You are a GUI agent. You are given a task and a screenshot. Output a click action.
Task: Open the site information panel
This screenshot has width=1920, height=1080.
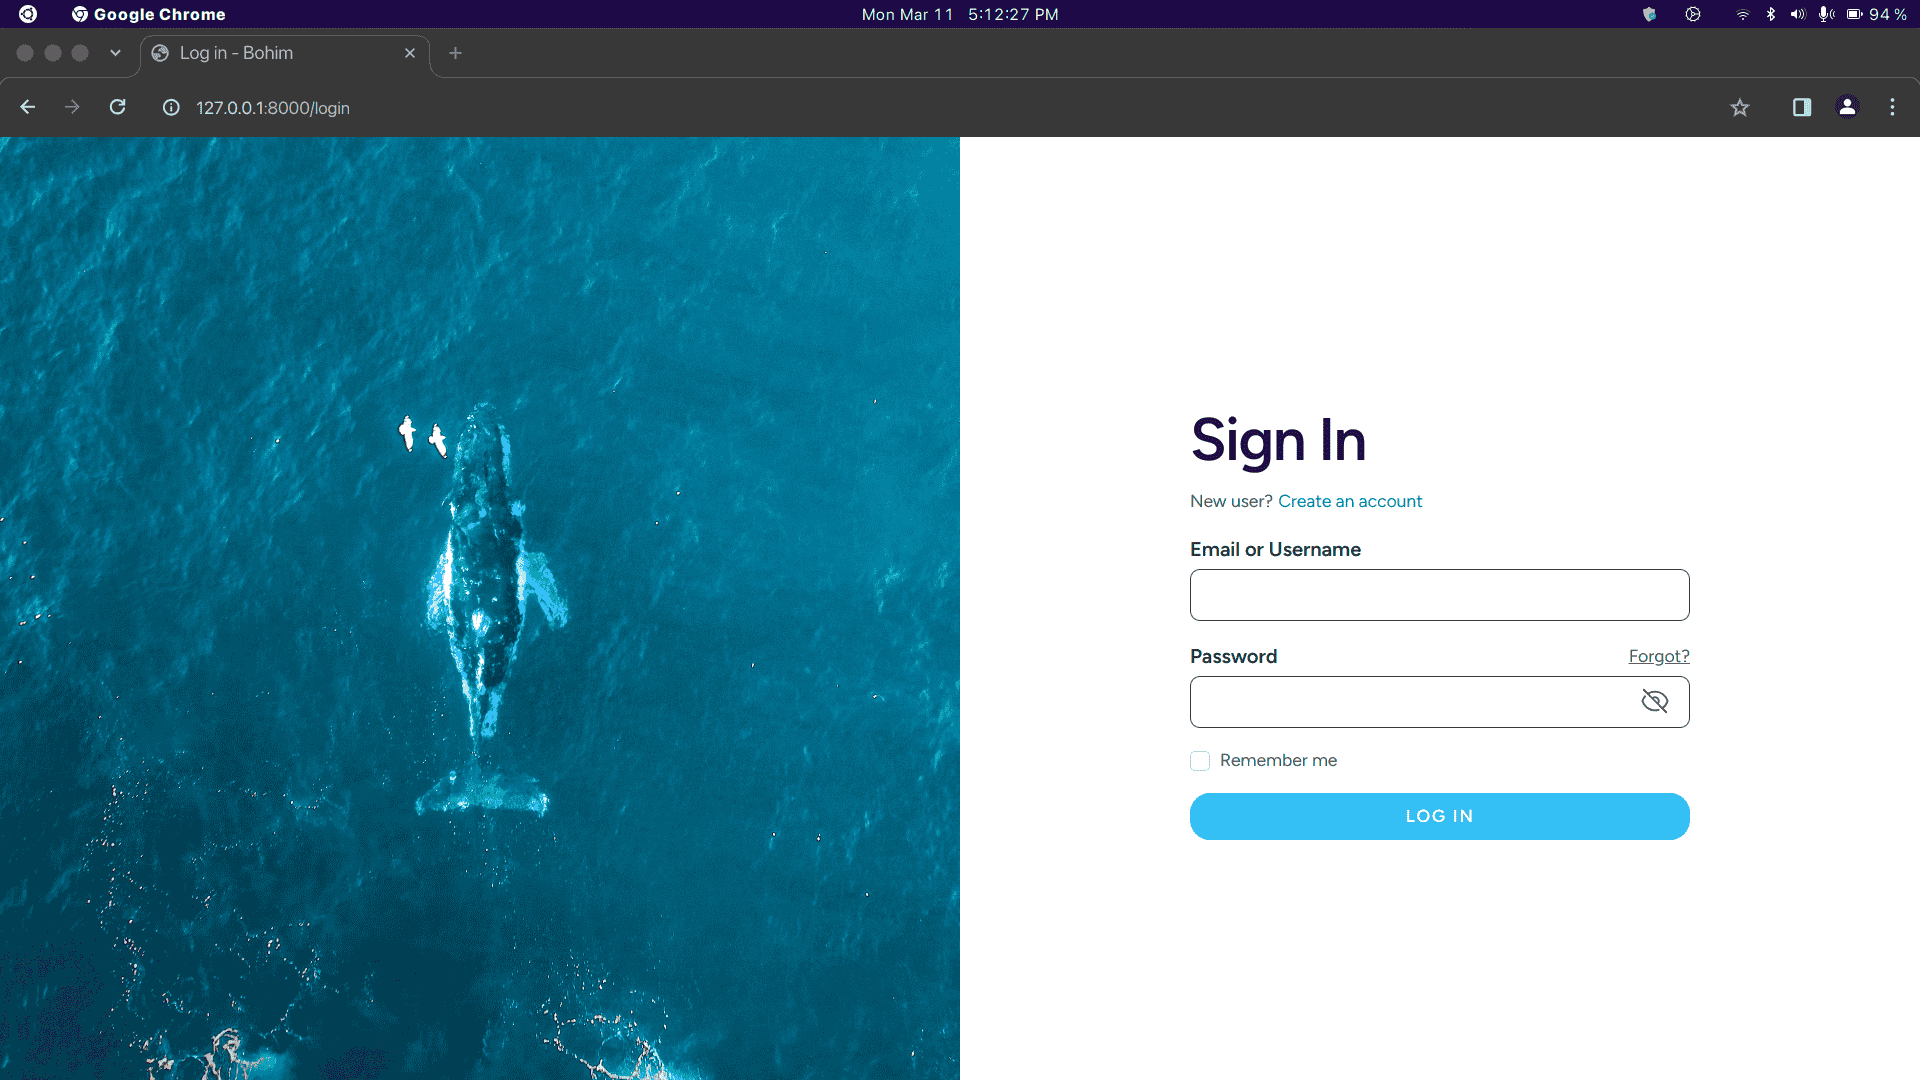click(170, 108)
